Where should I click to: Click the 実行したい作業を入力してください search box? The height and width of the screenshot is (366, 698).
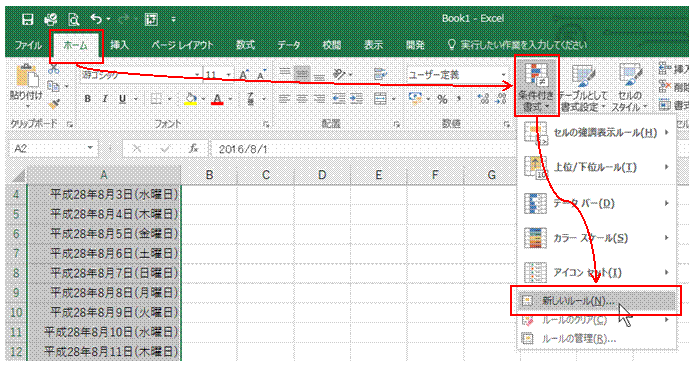[x=516, y=45]
